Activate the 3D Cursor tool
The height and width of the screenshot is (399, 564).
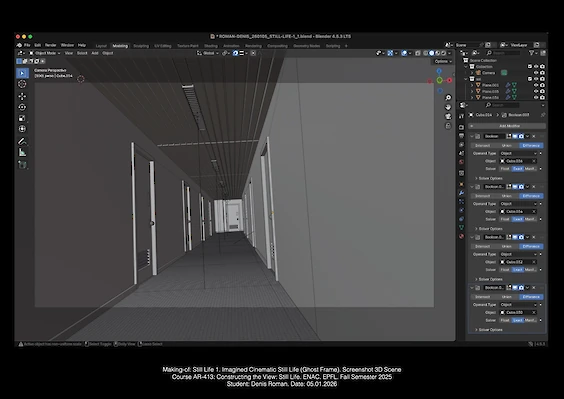pyautogui.click(x=22, y=84)
